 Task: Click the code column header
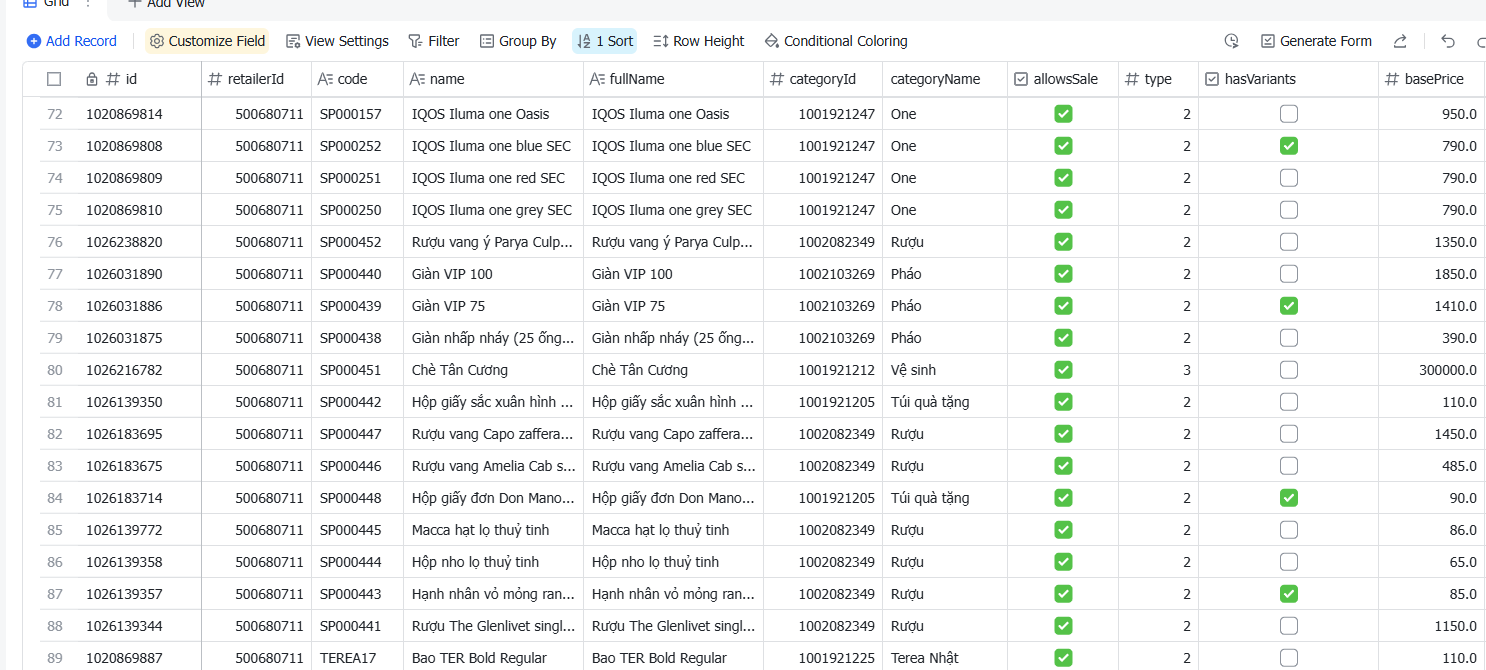click(357, 79)
